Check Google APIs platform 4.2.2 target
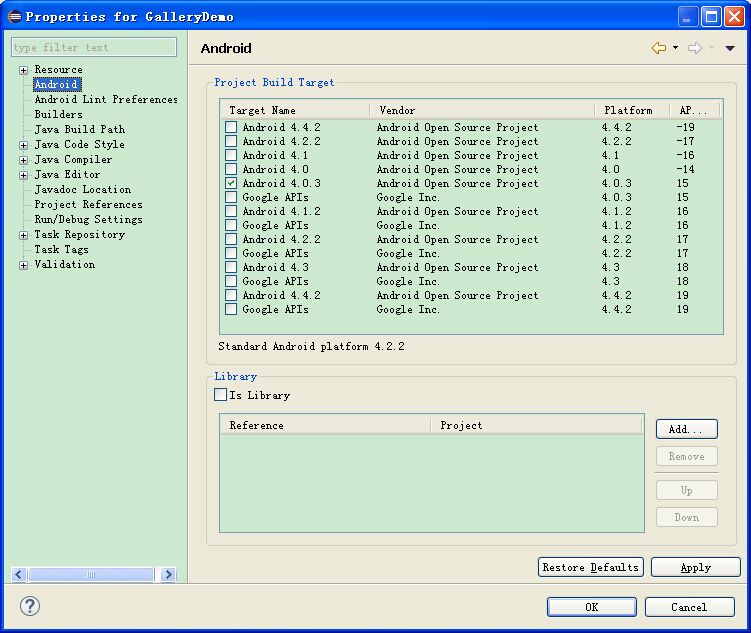 tap(231, 253)
